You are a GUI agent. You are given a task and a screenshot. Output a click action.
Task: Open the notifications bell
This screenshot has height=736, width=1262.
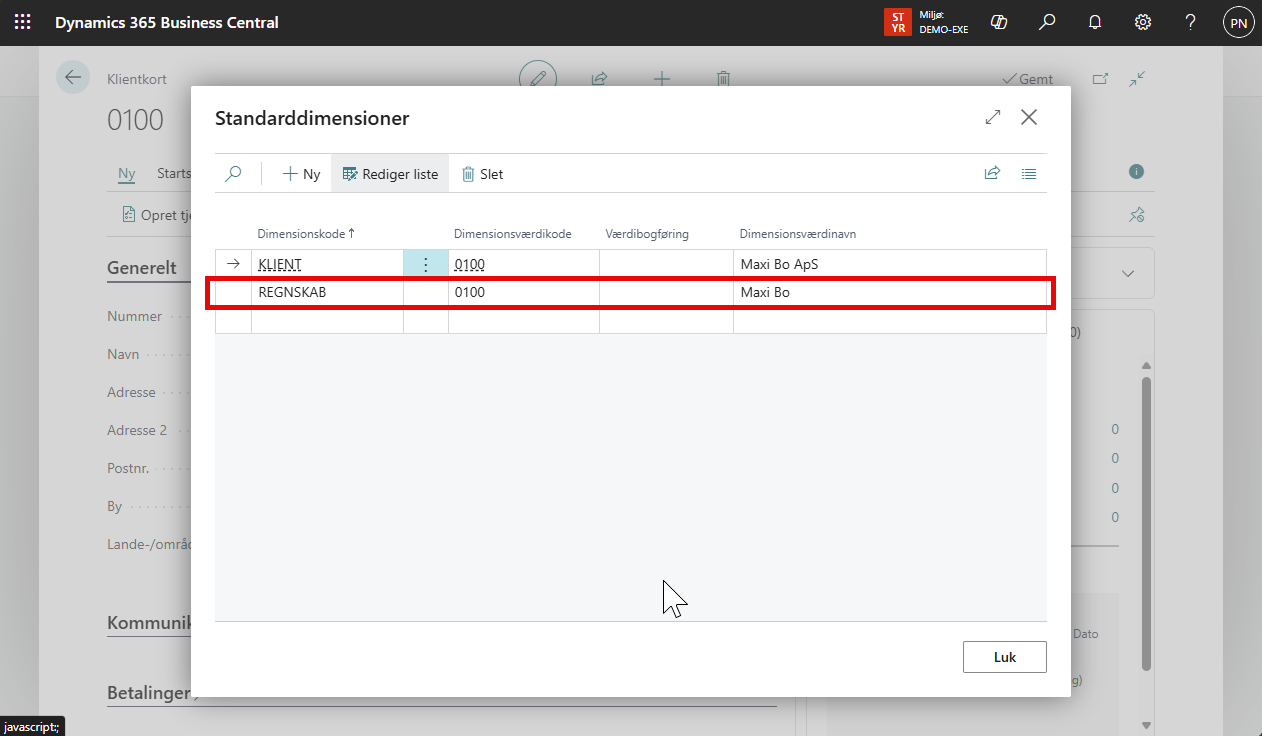point(1095,22)
